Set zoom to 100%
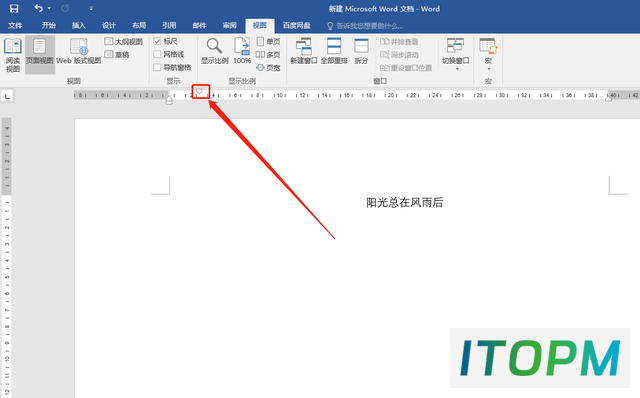Screen dimensions: 640x398 click(242, 51)
